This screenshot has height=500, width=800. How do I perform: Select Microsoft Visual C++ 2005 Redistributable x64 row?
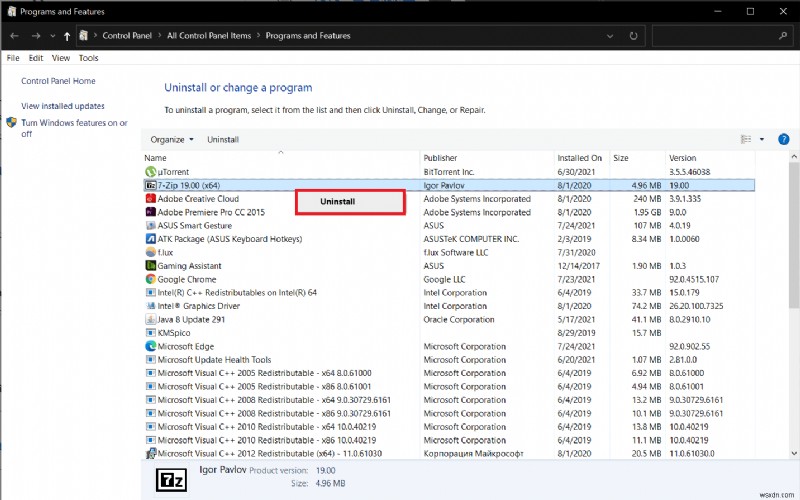[449, 373]
